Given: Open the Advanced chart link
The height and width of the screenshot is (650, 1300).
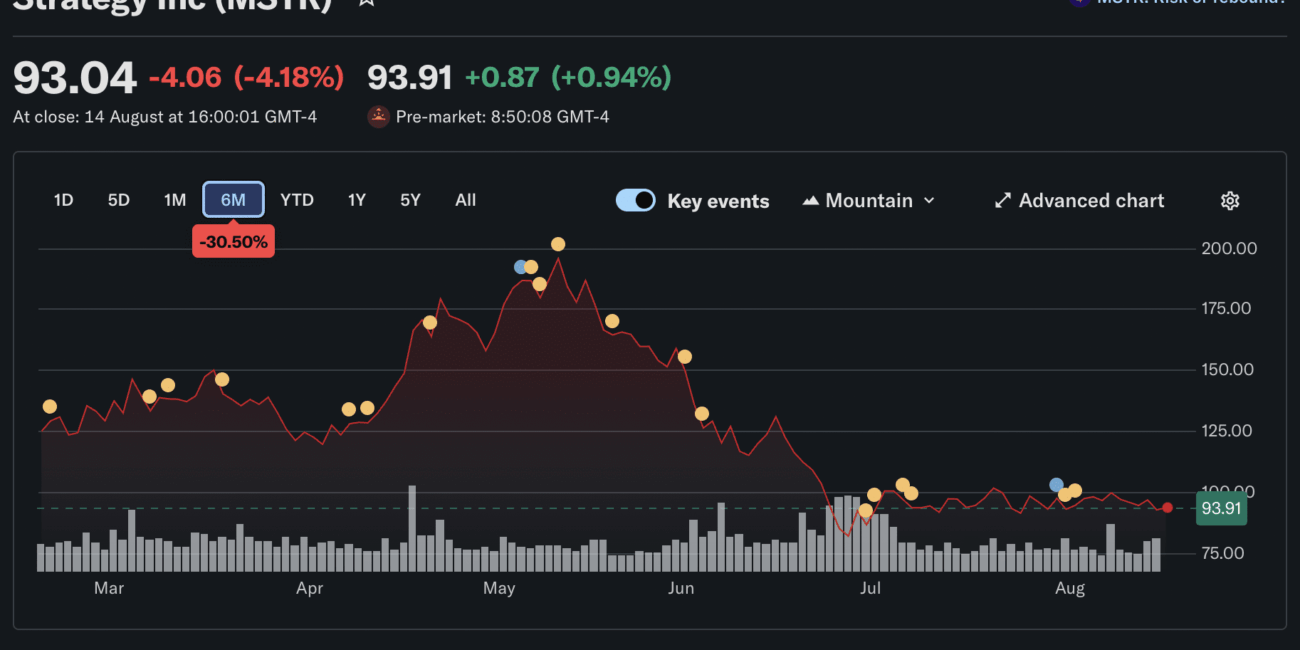Looking at the screenshot, I should [1079, 200].
